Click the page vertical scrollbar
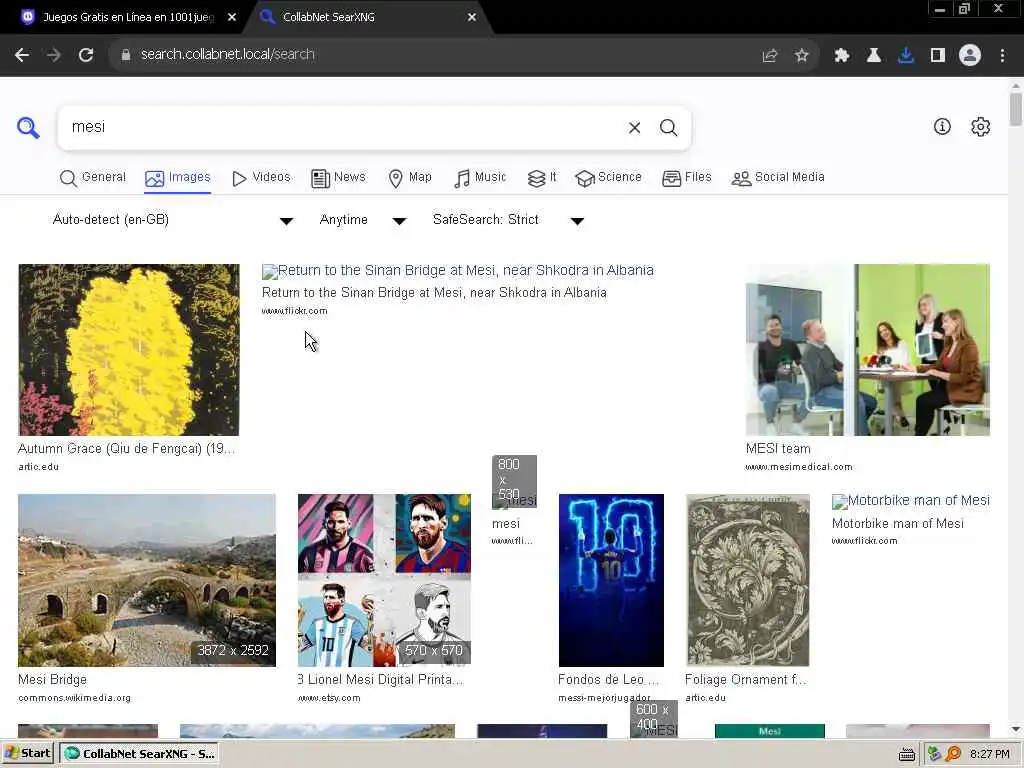 tap(1016, 110)
